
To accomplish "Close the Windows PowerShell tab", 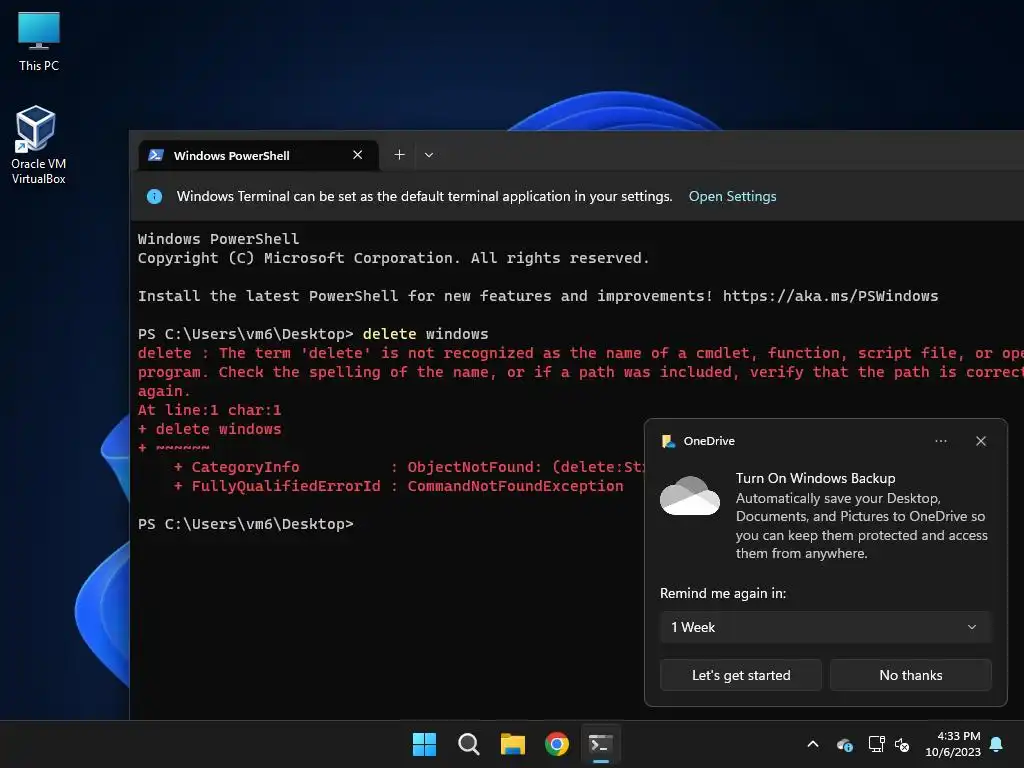I will point(357,155).
